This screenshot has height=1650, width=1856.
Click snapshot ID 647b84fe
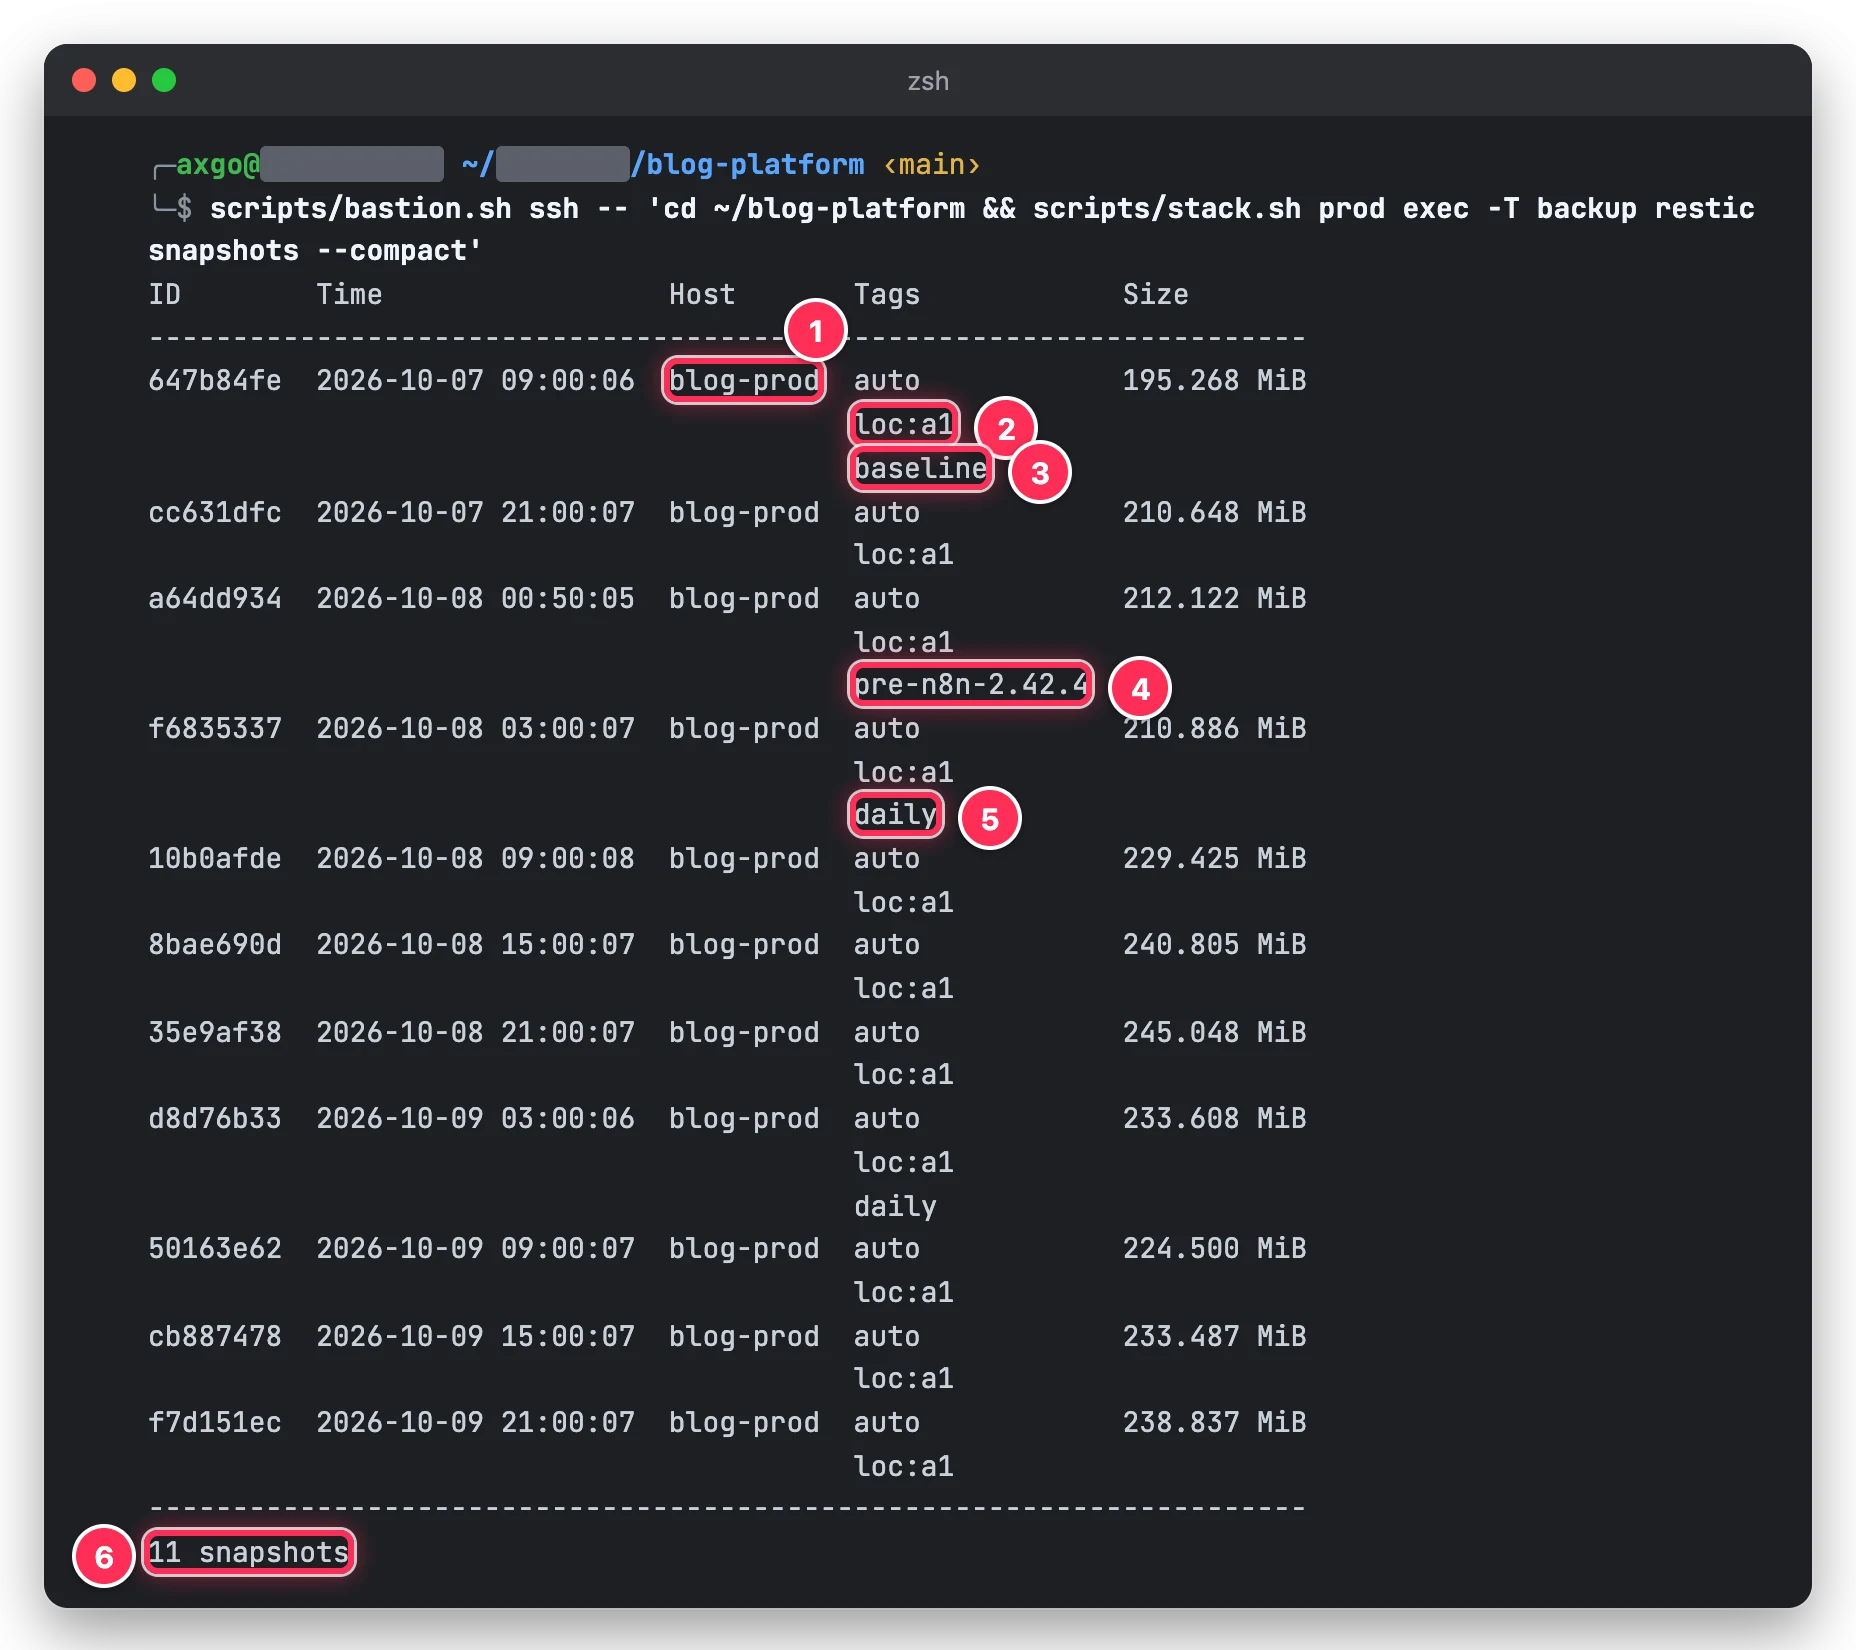pos(215,380)
